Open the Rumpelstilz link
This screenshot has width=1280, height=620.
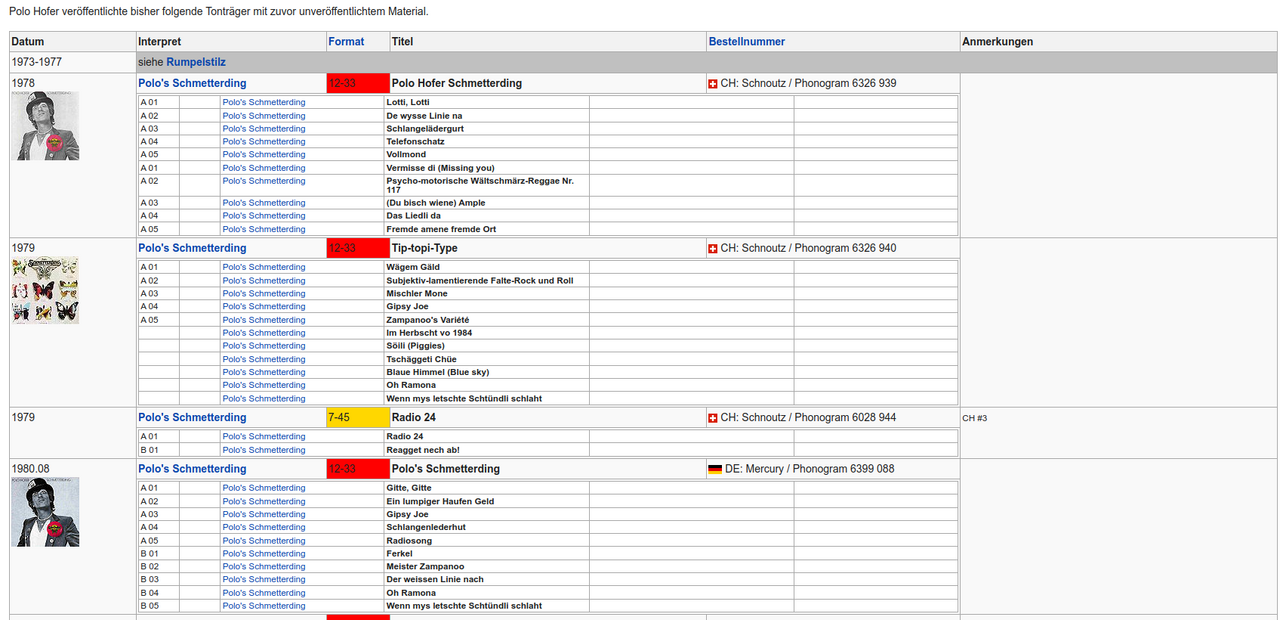(x=196, y=62)
